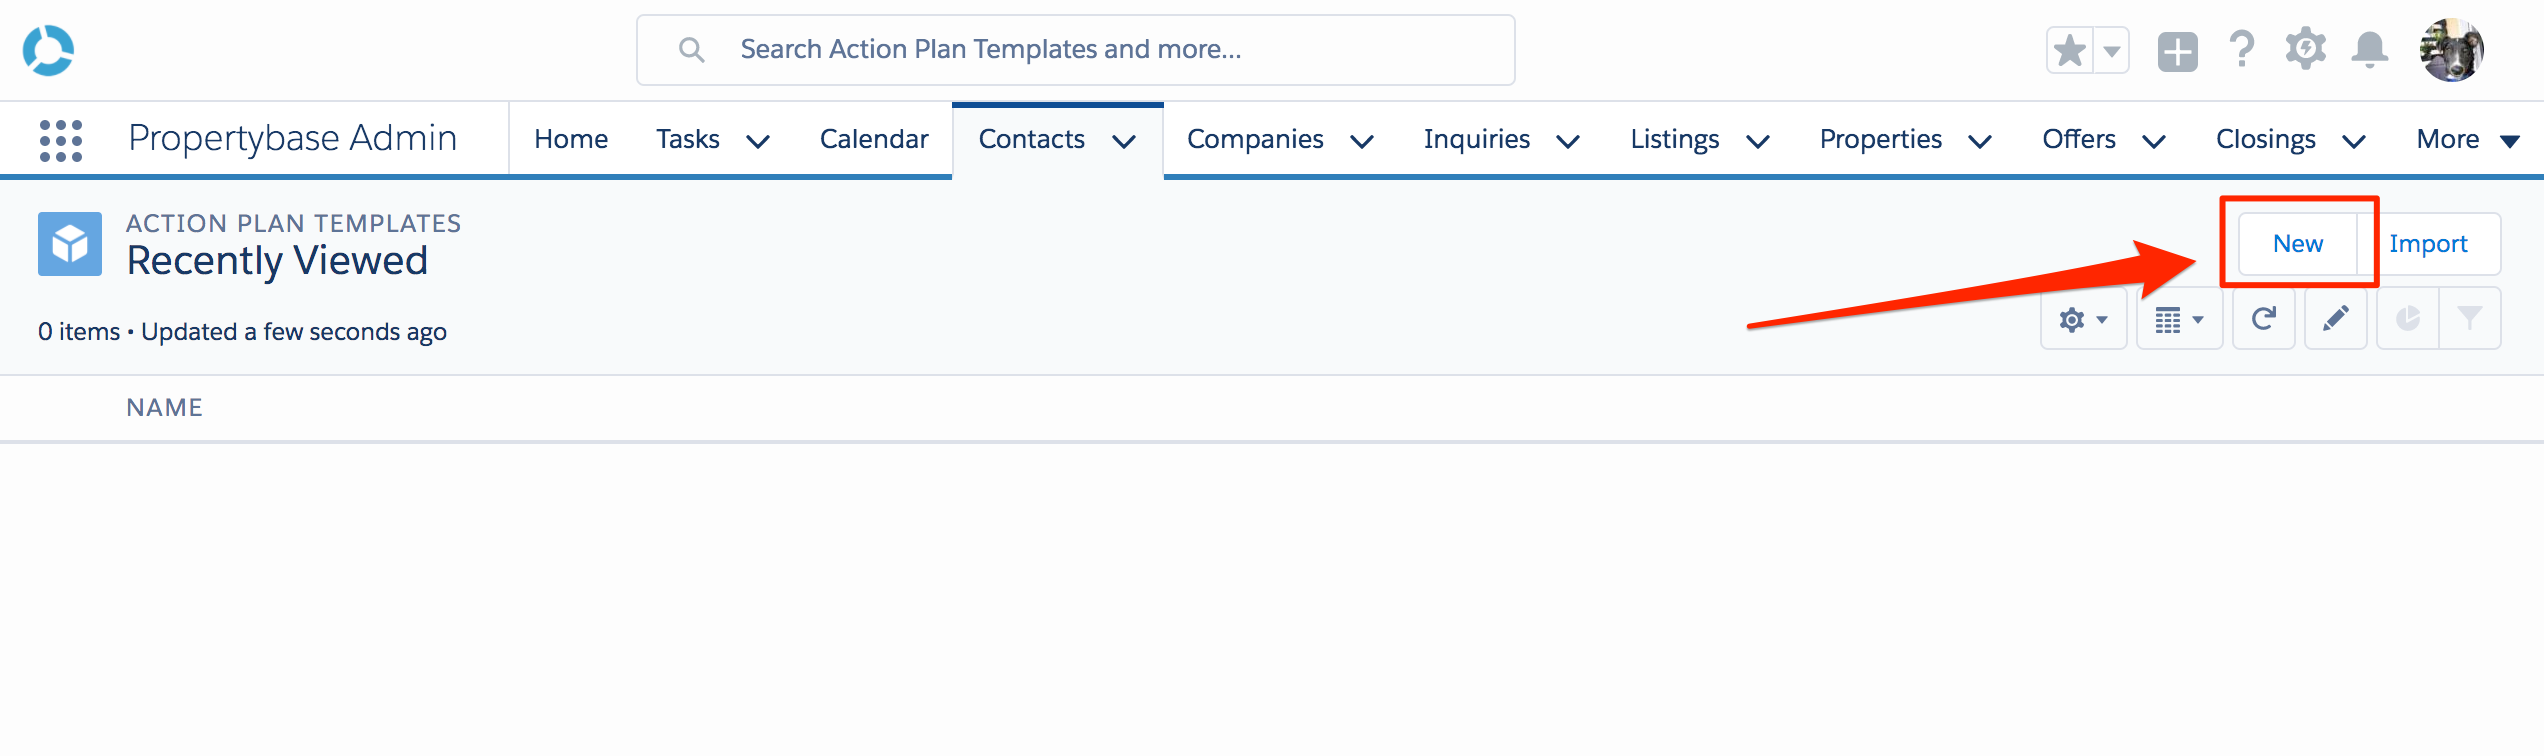Toggle the filters panel funnel icon
The width and height of the screenshot is (2544, 756).
coord(2470,319)
